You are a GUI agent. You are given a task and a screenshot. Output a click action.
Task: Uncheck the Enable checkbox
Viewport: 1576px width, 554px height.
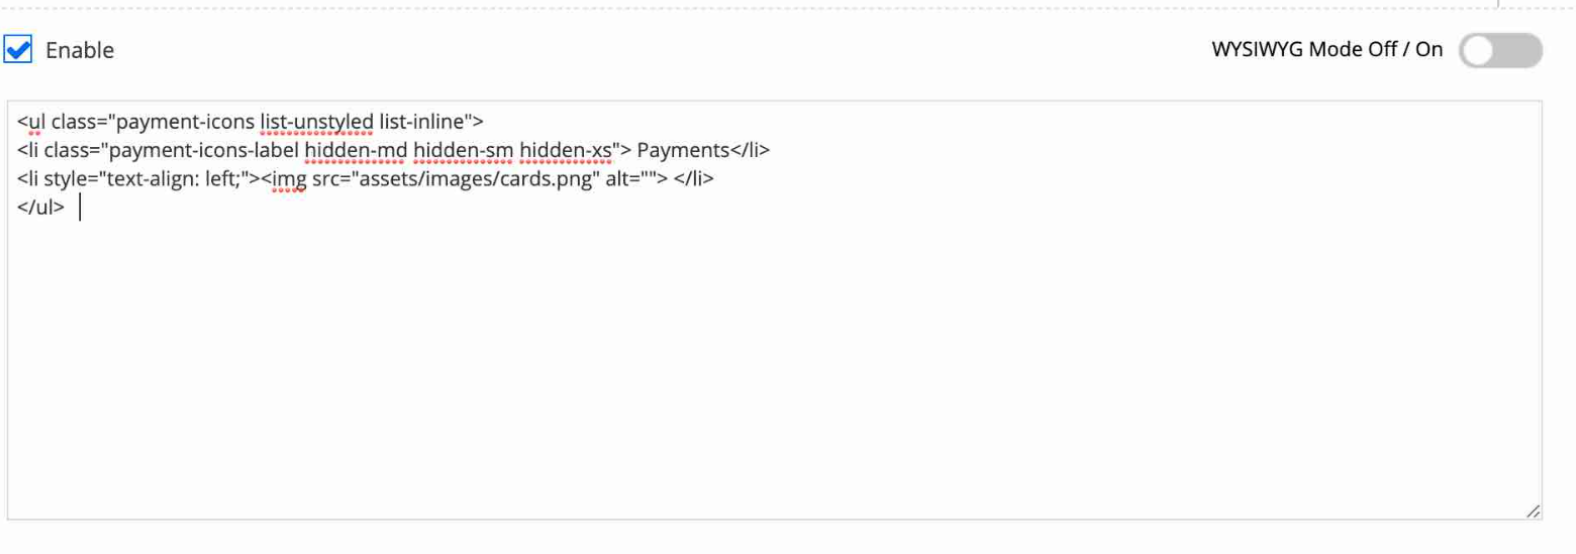(18, 49)
